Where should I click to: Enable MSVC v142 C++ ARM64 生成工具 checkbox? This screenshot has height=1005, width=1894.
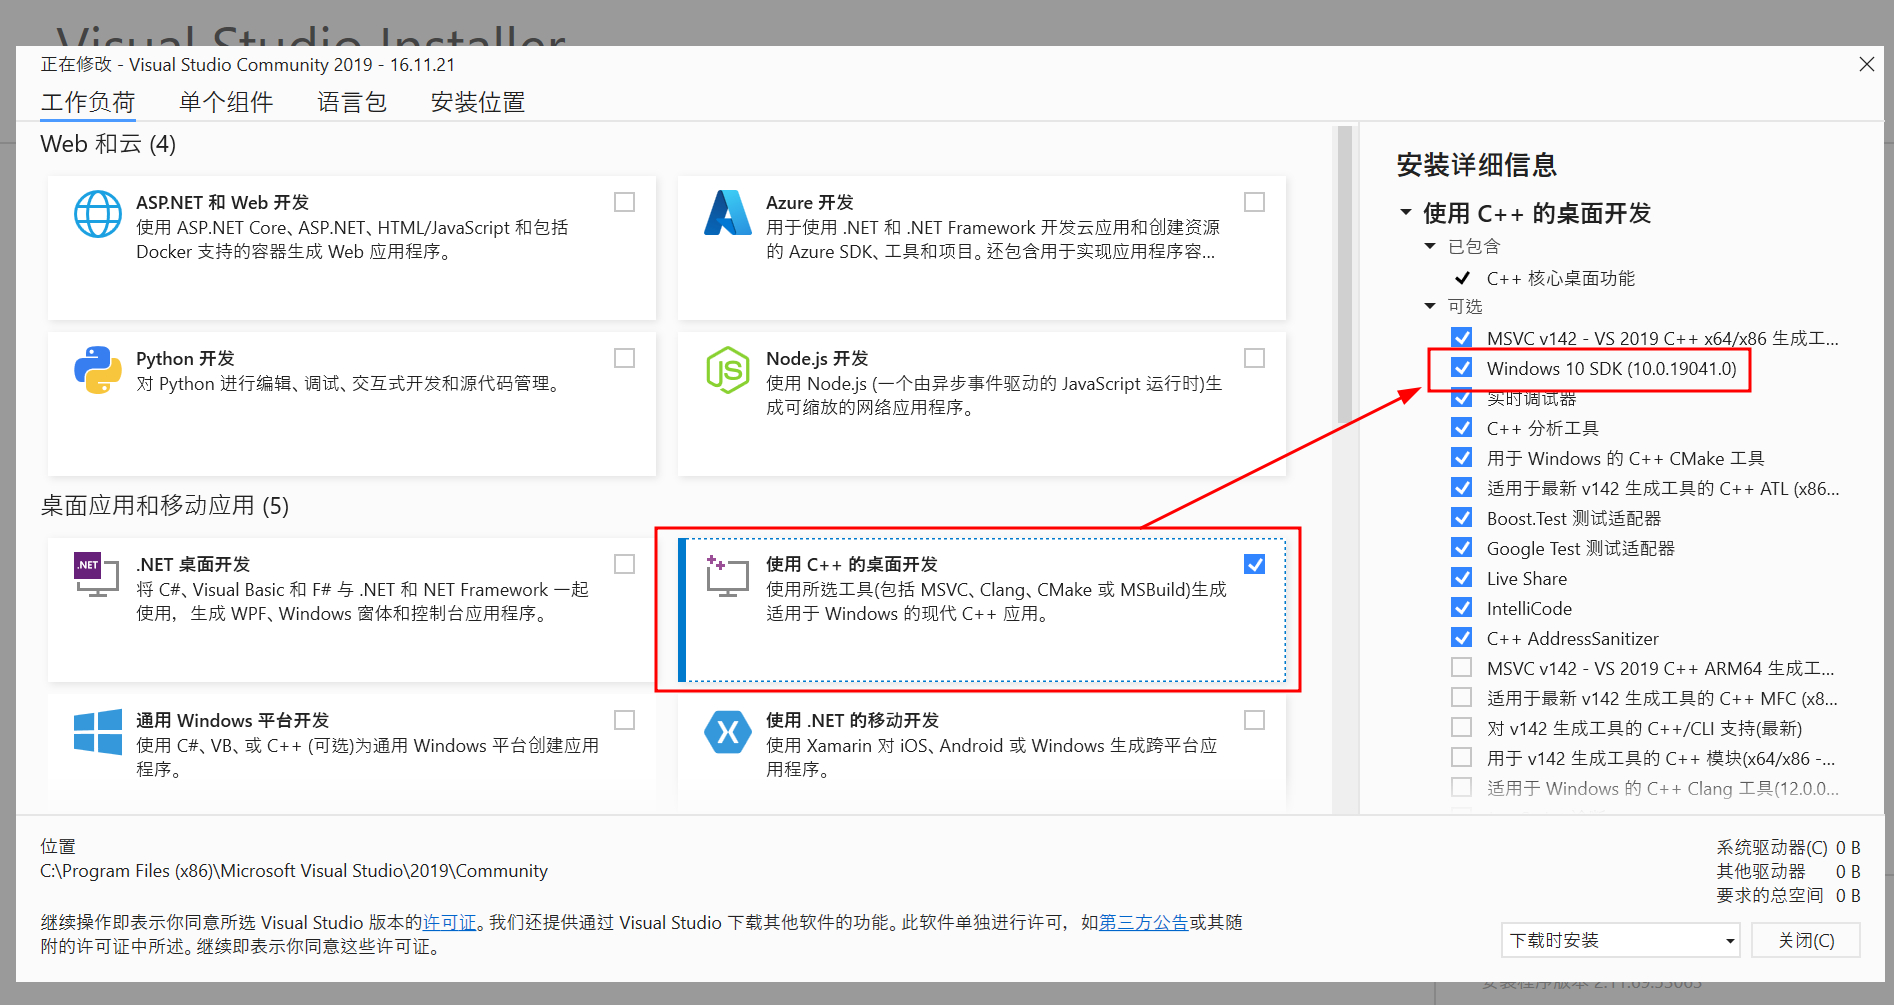1462,668
